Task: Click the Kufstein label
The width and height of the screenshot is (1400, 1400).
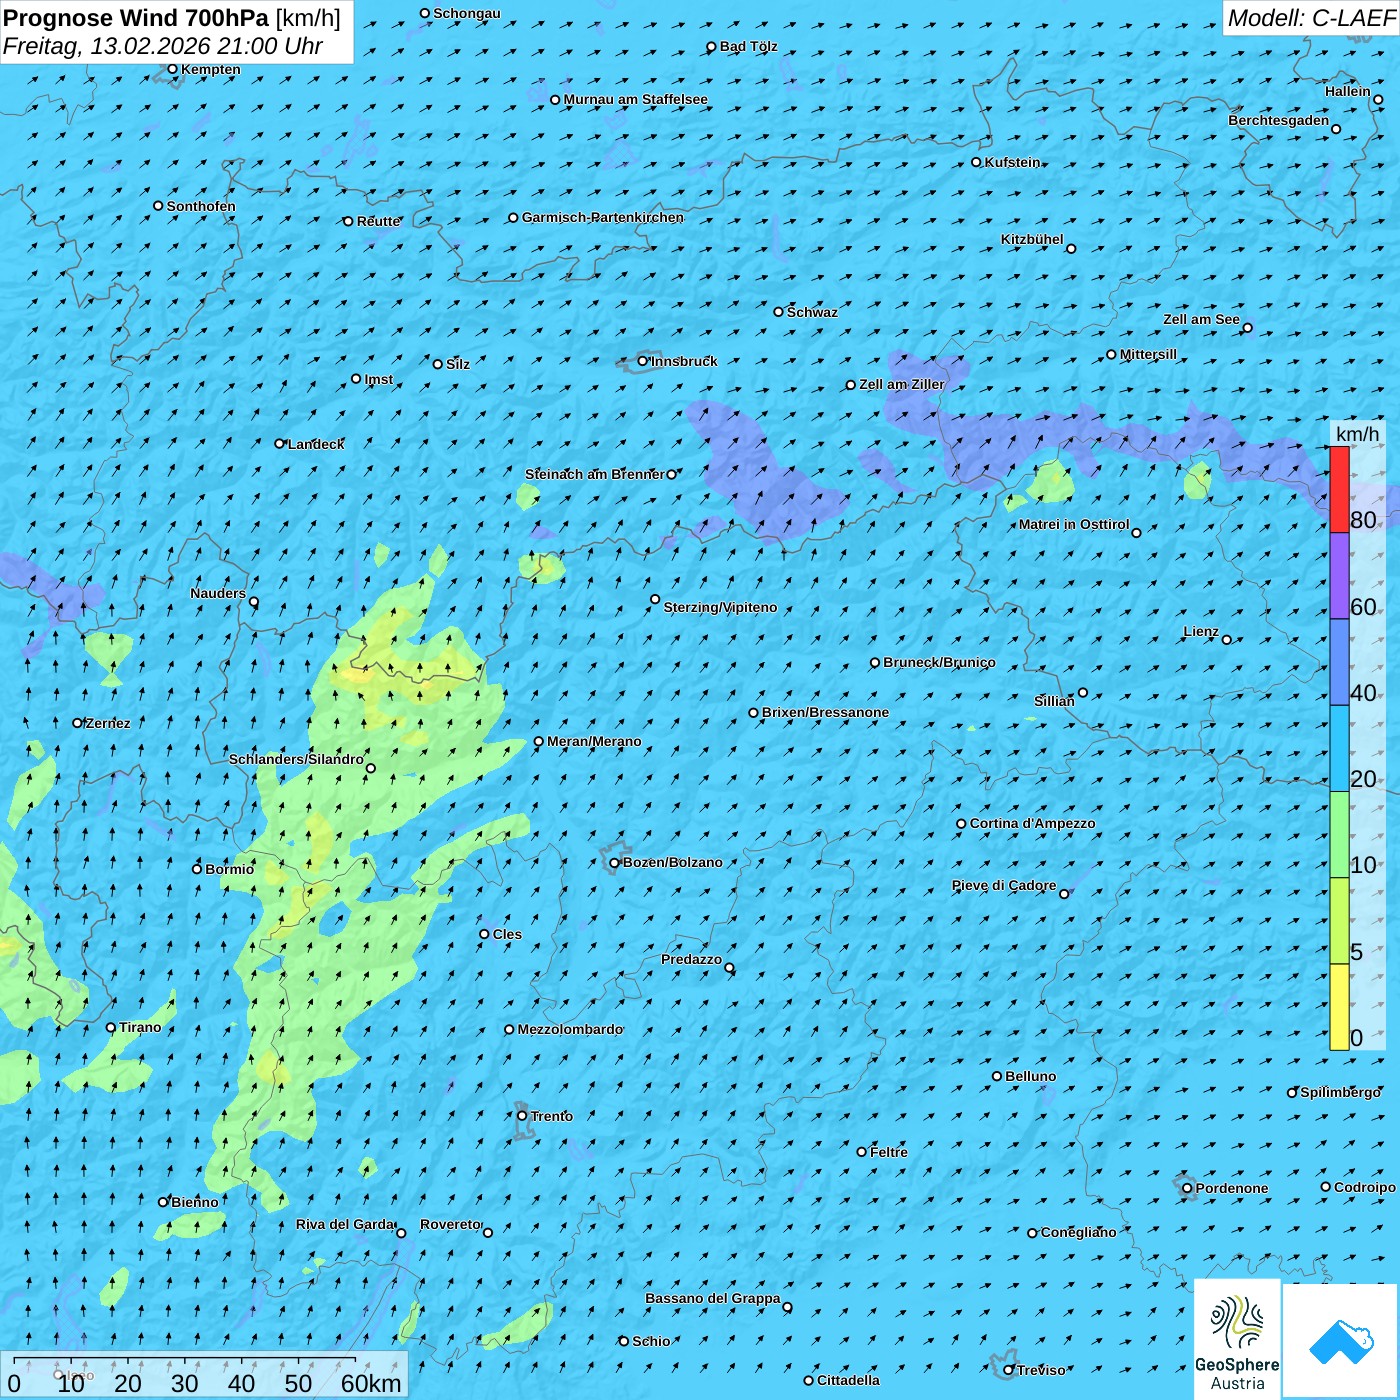Action: tap(1012, 162)
